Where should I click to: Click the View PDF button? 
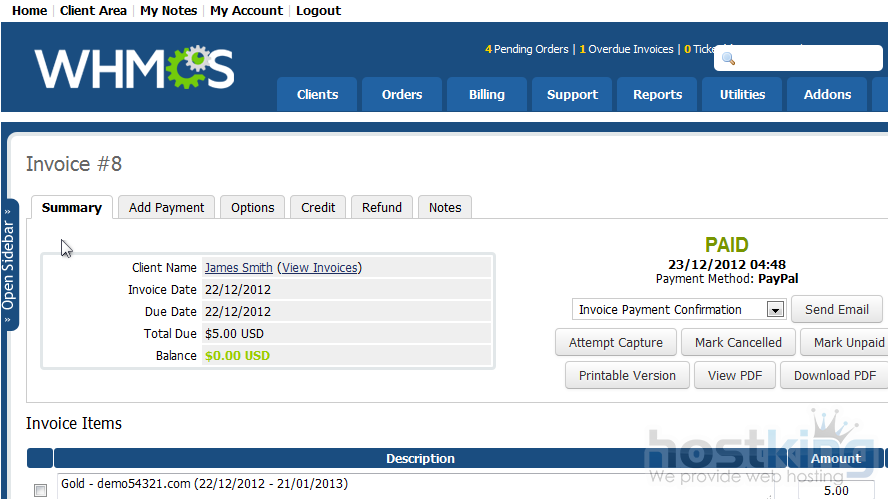[x=735, y=376]
